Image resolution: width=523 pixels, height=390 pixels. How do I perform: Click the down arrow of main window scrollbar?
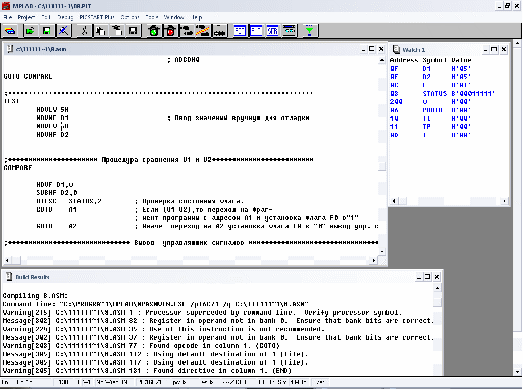click(x=517, y=371)
